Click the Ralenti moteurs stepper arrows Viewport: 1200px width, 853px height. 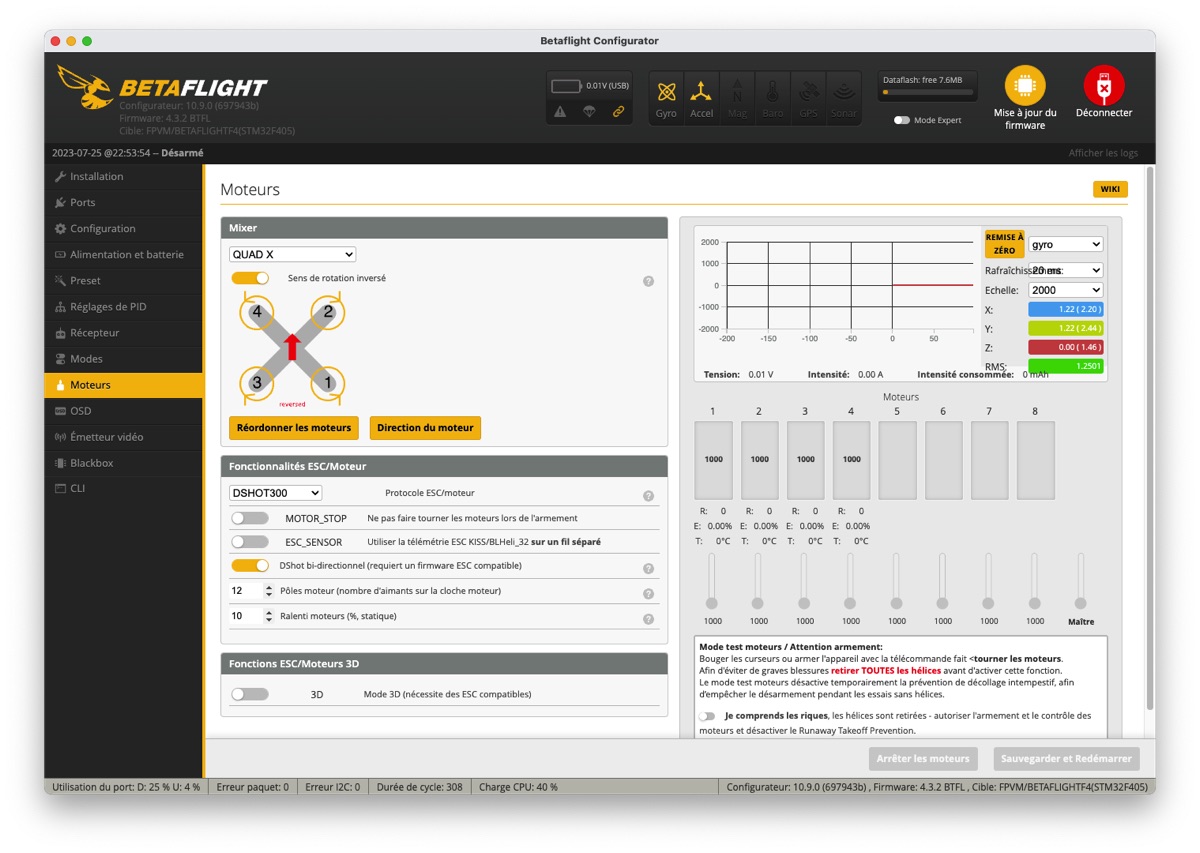point(269,616)
